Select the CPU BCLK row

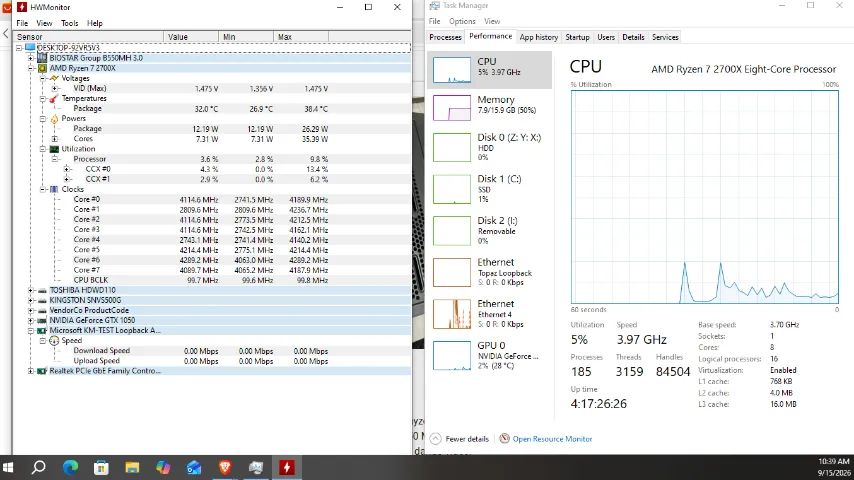(212, 280)
